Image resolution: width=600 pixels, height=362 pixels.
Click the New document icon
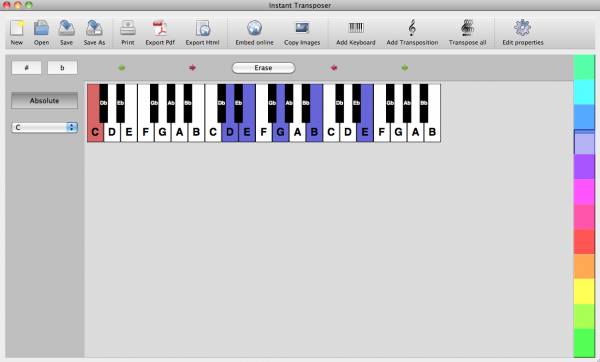16,28
